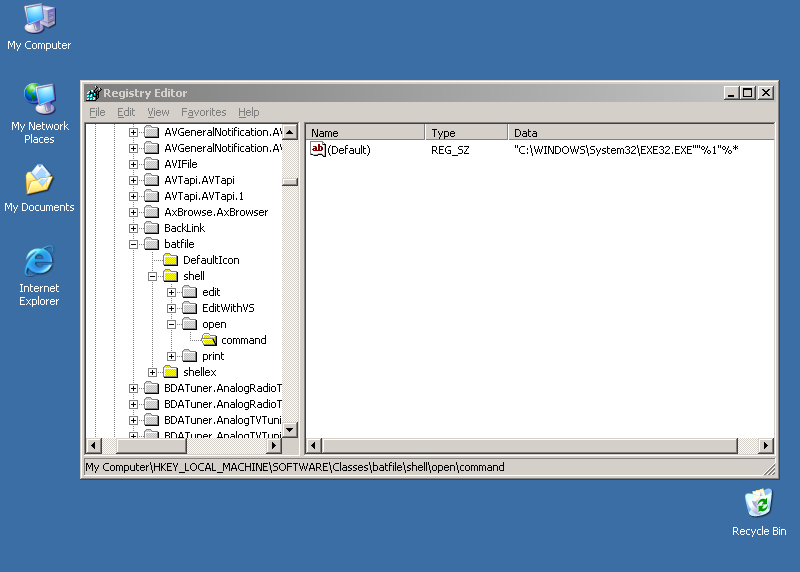800x572 pixels.
Task: Select the (Default) value name
Action: [349, 150]
